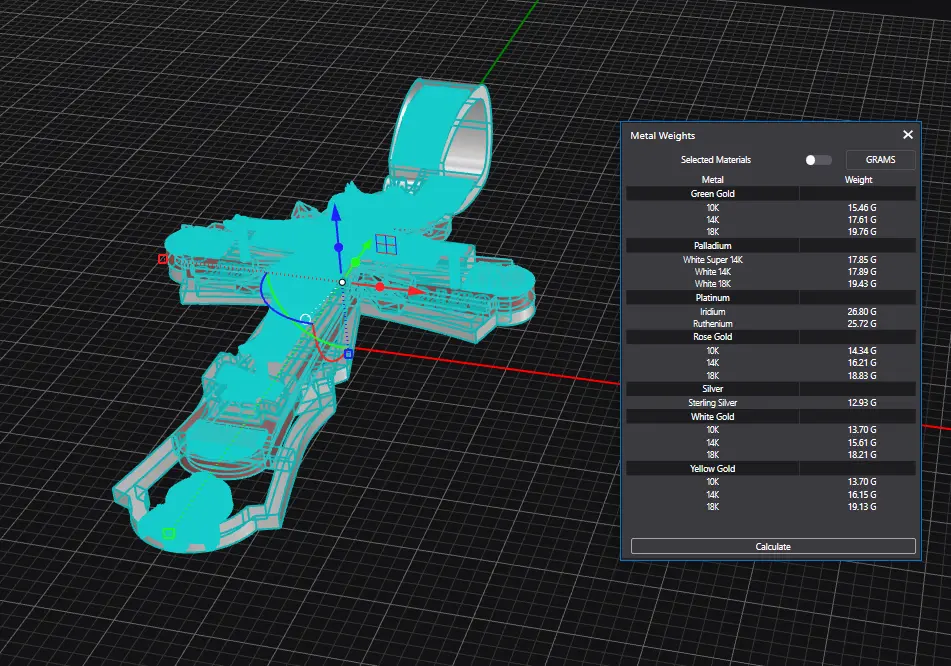The width and height of the screenshot is (951, 666).
Task: Click the 19.13 G Yellow Gold value
Action: point(862,507)
